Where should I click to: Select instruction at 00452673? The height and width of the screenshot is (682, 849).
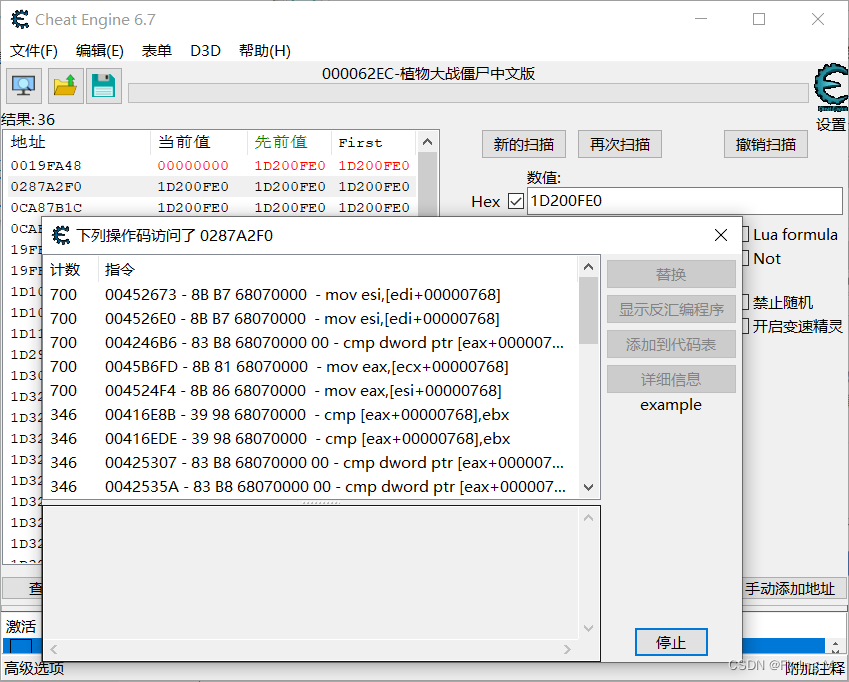[311, 294]
